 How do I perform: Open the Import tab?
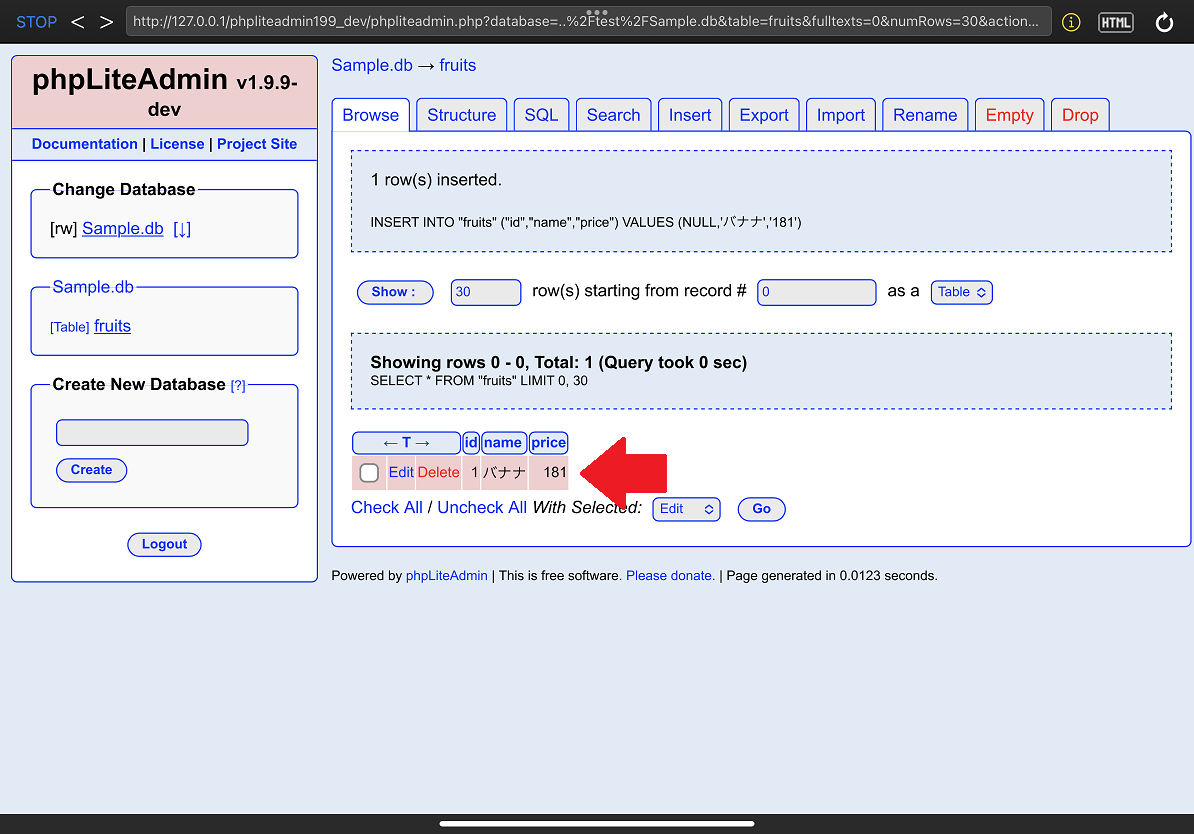point(841,115)
